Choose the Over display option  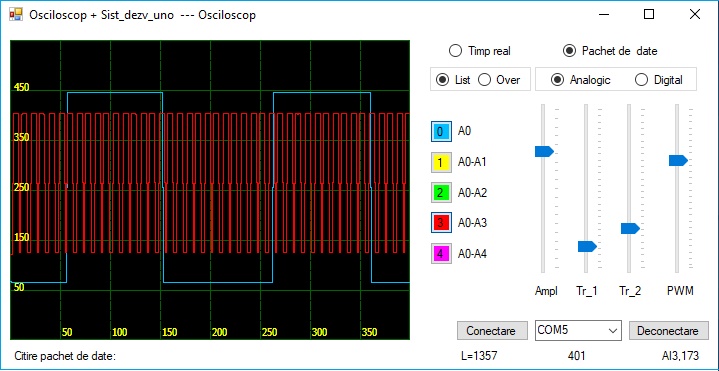[x=499, y=80]
